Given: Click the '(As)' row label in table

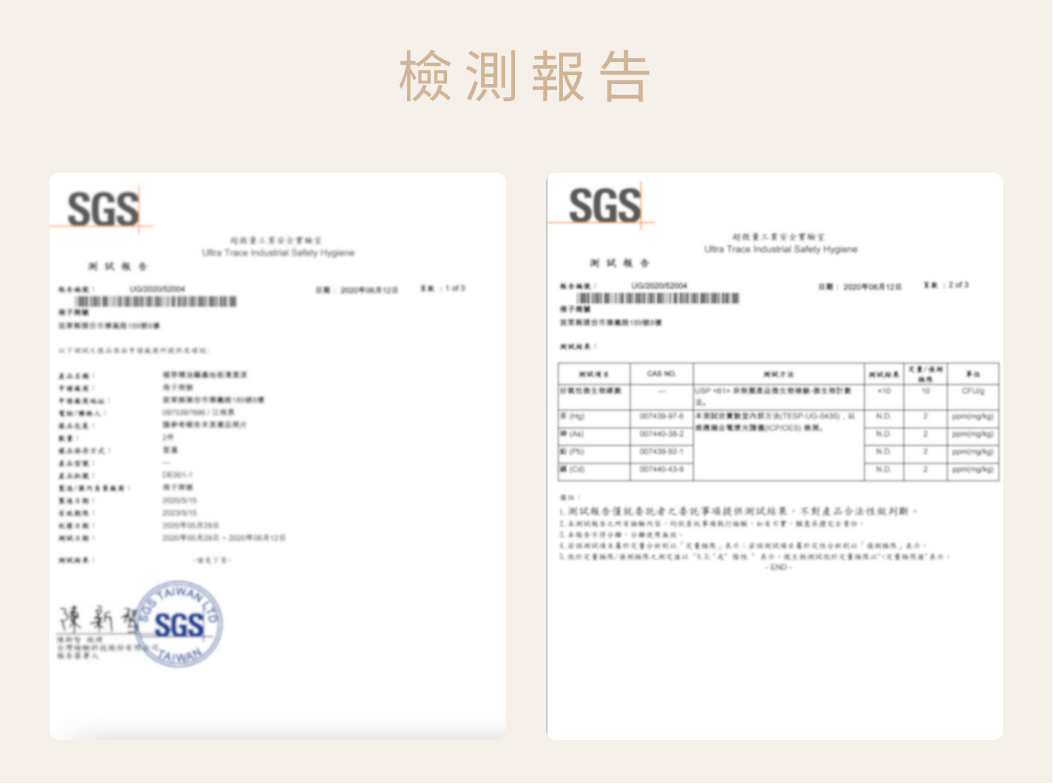Looking at the screenshot, I should pyautogui.click(x=573, y=434).
